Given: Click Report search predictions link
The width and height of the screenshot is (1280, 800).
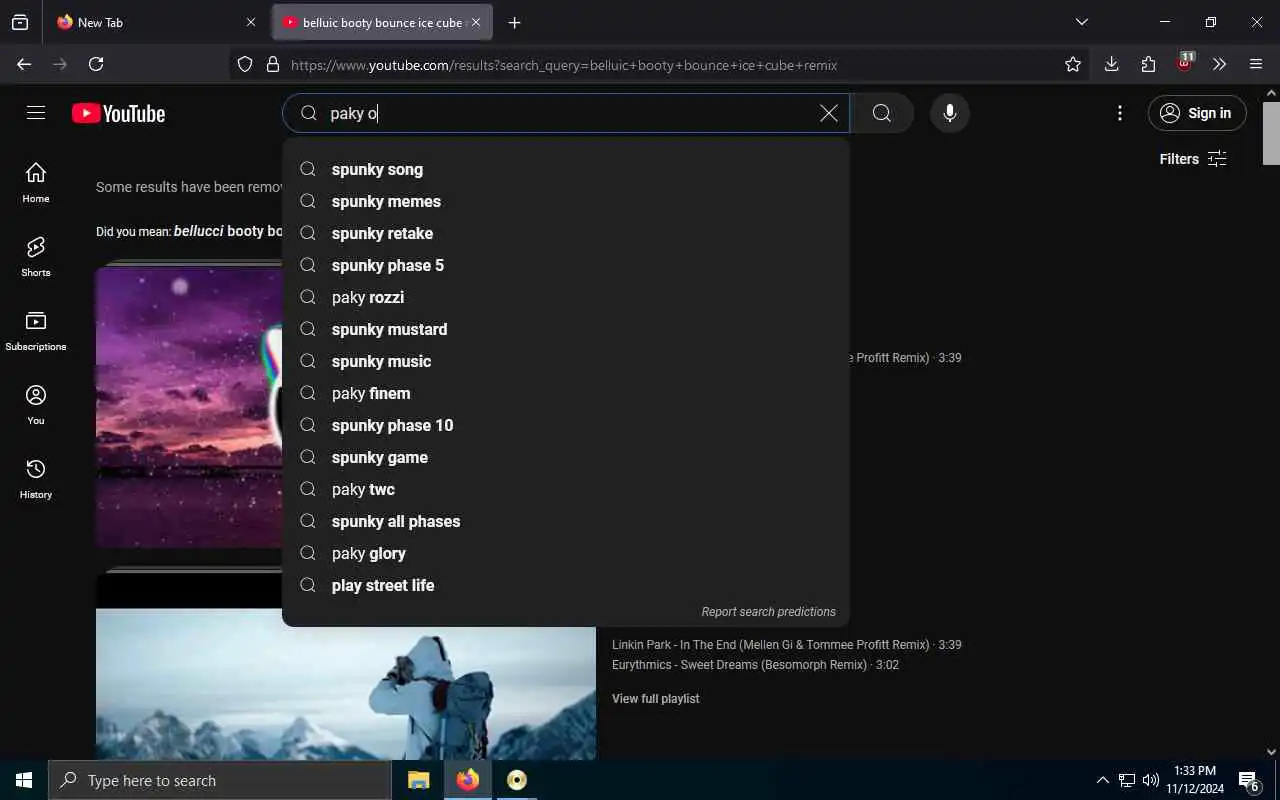Looking at the screenshot, I should (768, 612).
